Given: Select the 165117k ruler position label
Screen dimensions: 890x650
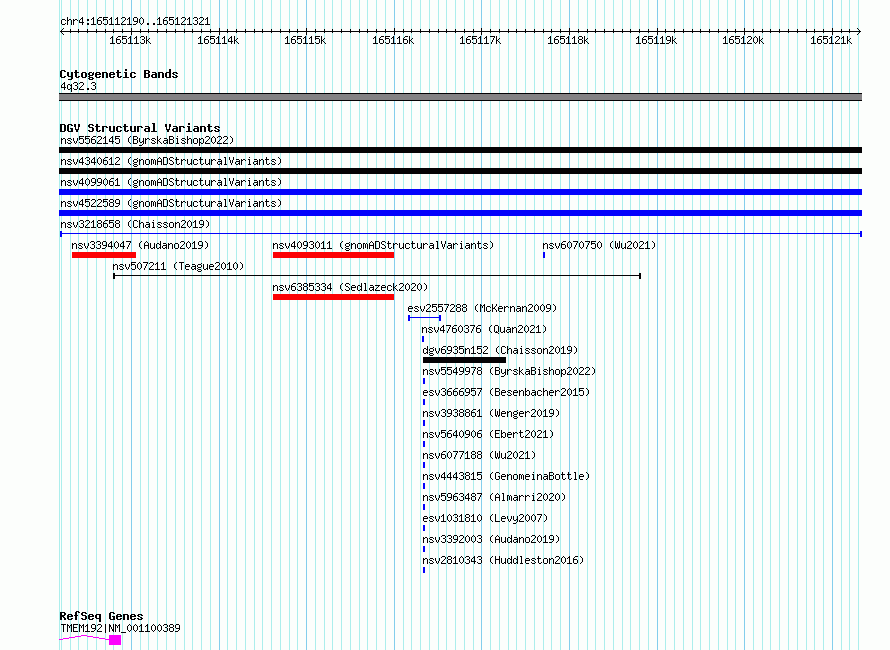Looking at the screenshot, I should pos(480,40).
